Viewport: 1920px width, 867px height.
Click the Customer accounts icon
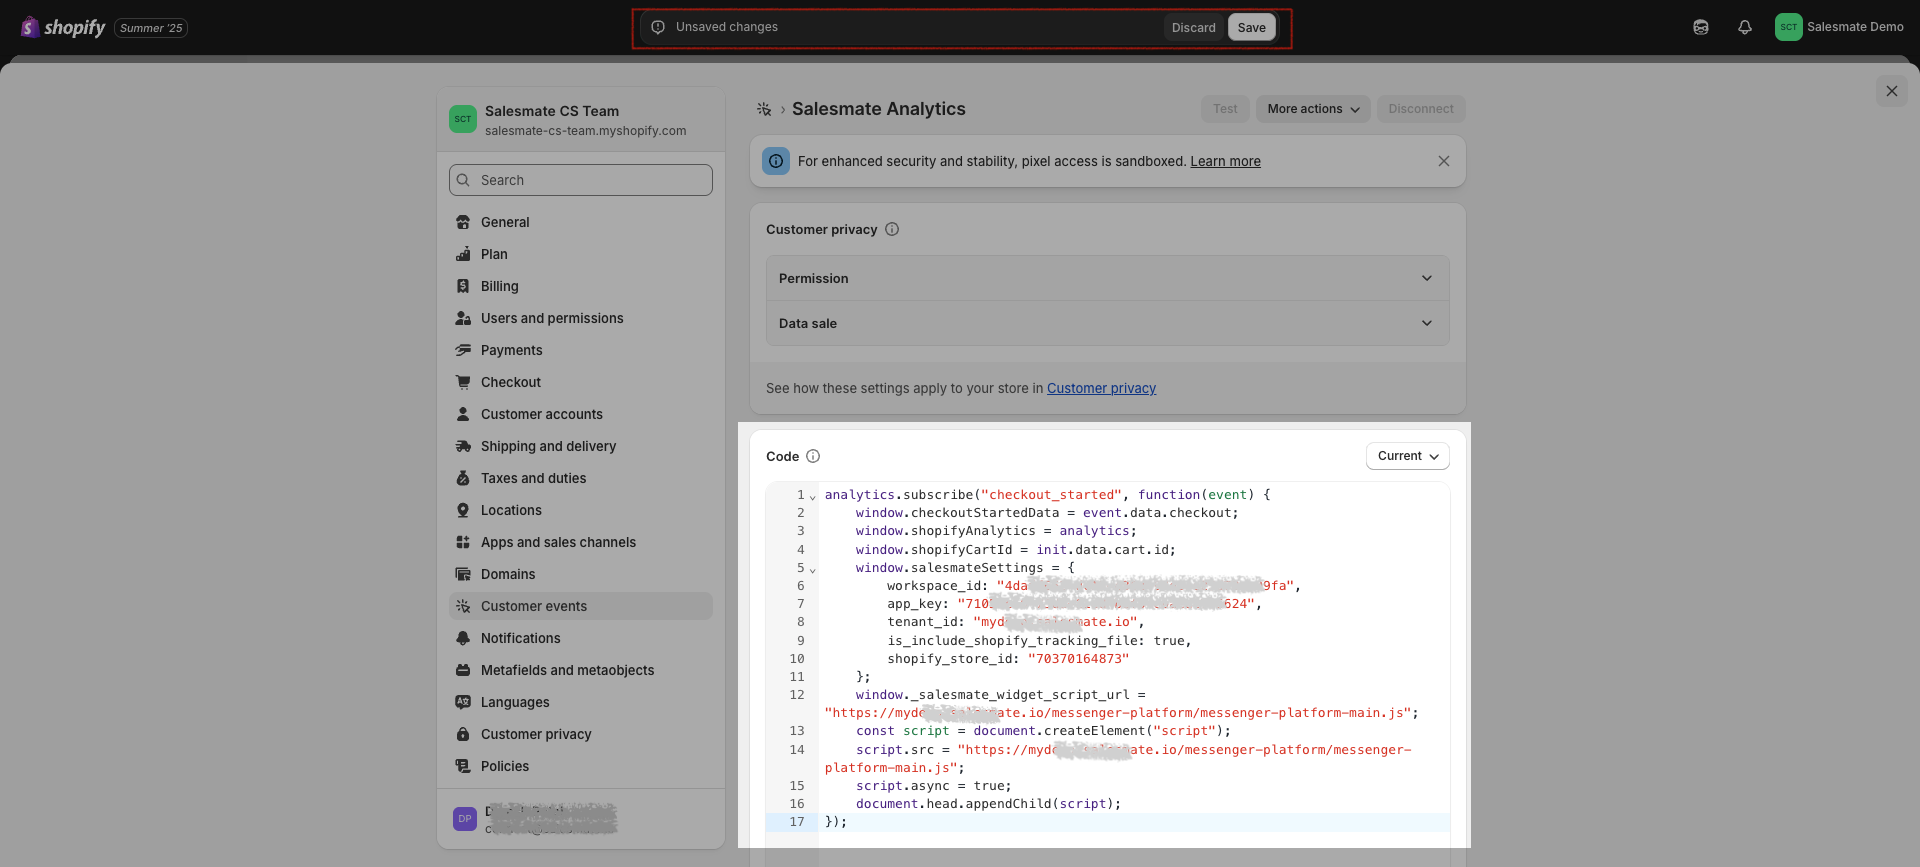tap(463, 414)
